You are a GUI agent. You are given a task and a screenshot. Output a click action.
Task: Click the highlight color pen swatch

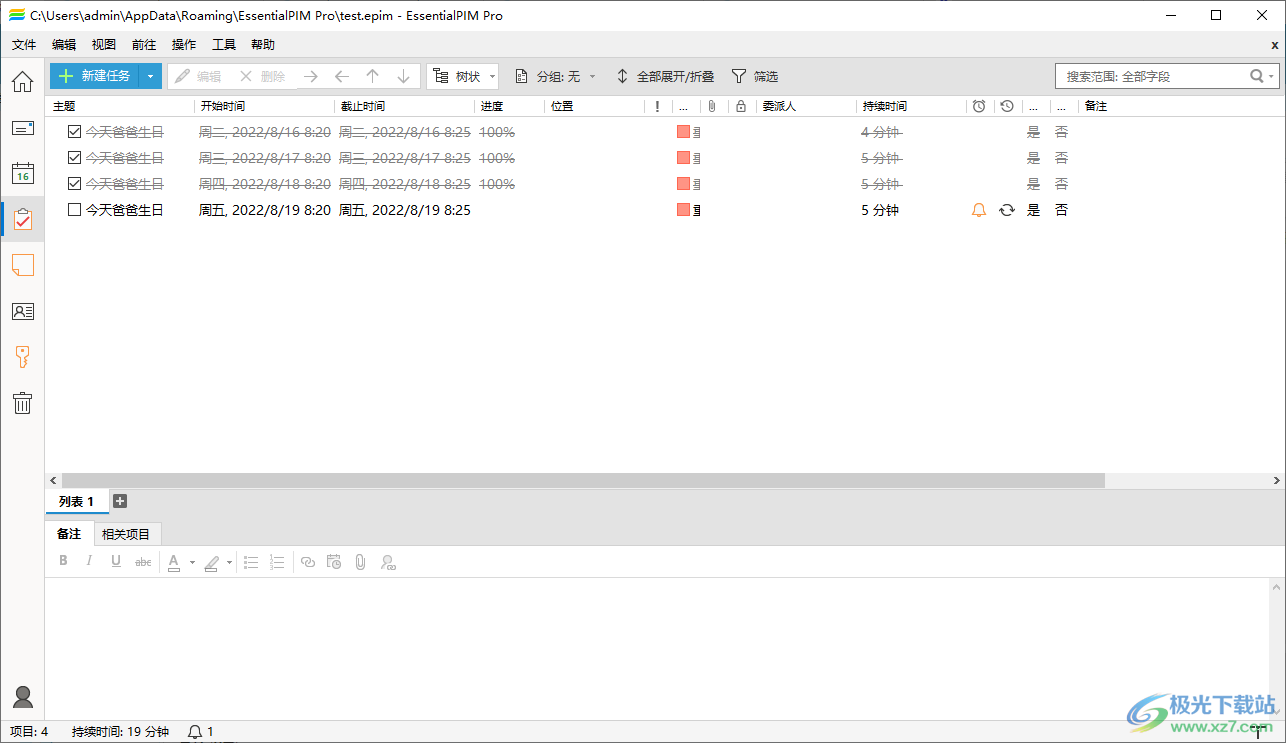(211, 563)
